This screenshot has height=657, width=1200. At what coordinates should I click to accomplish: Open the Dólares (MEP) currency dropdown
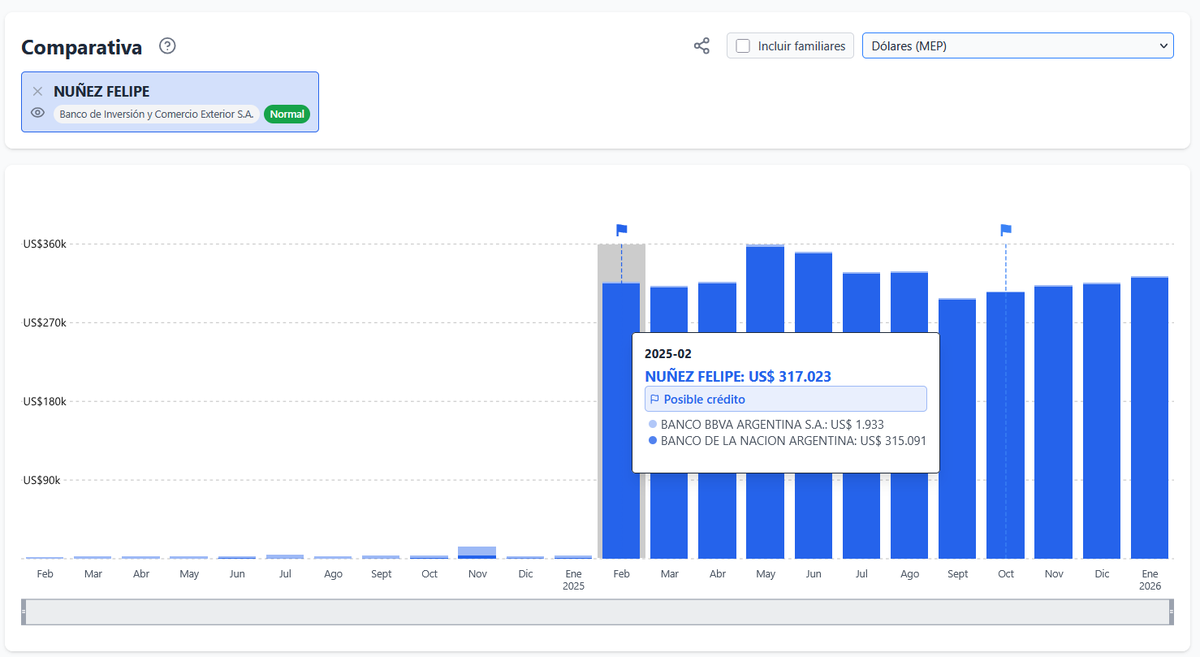[1018, 46]
